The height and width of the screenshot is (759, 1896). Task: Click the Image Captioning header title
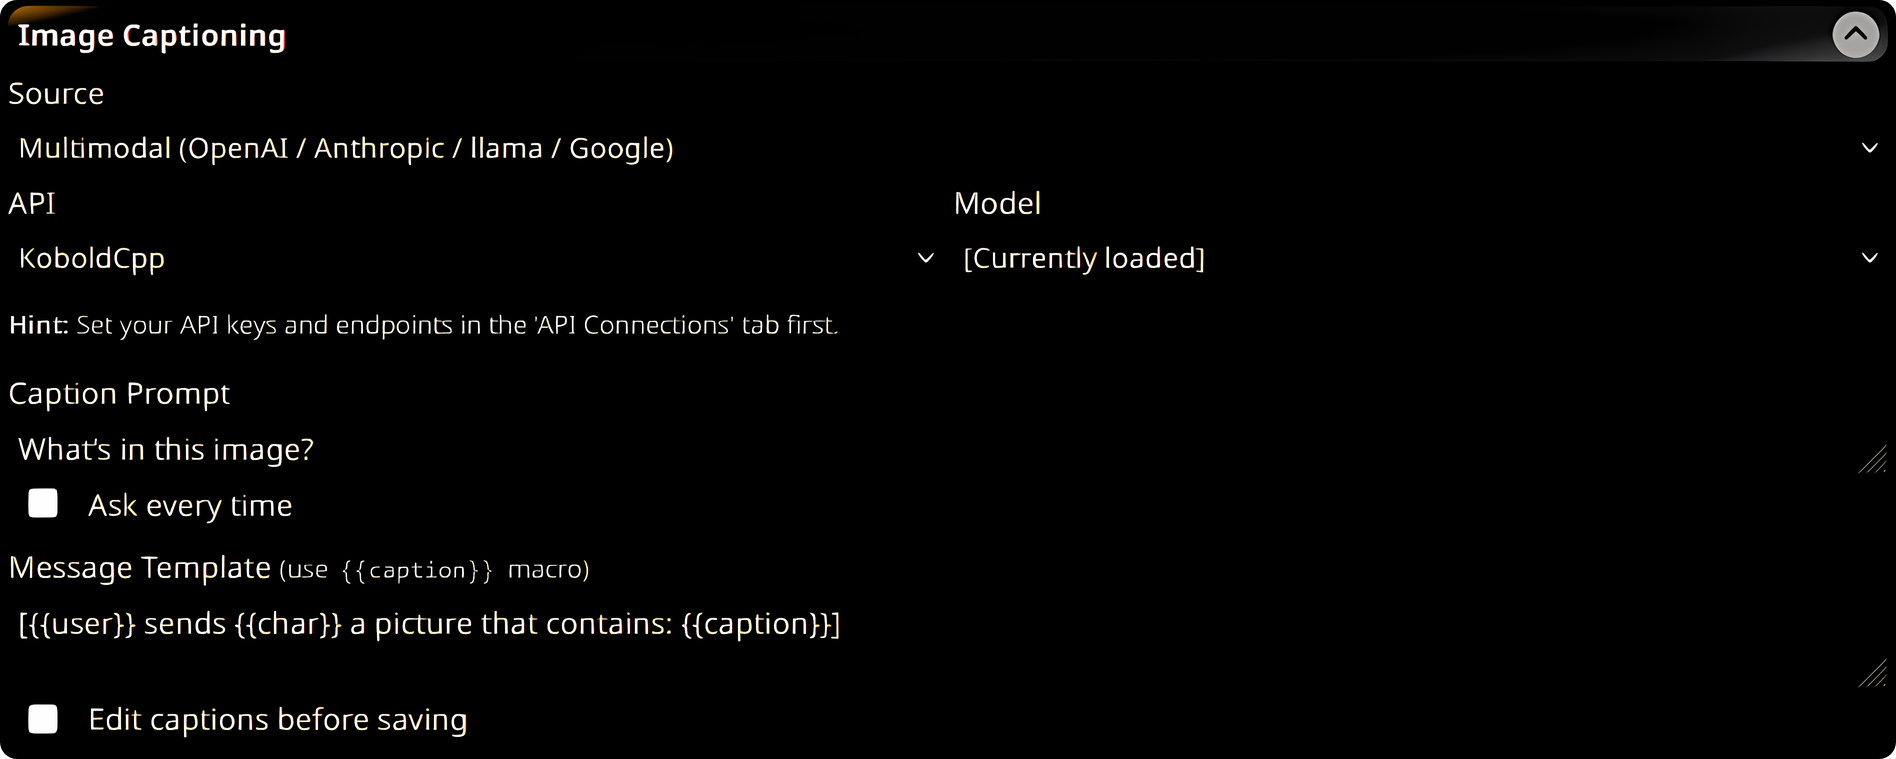152,36
